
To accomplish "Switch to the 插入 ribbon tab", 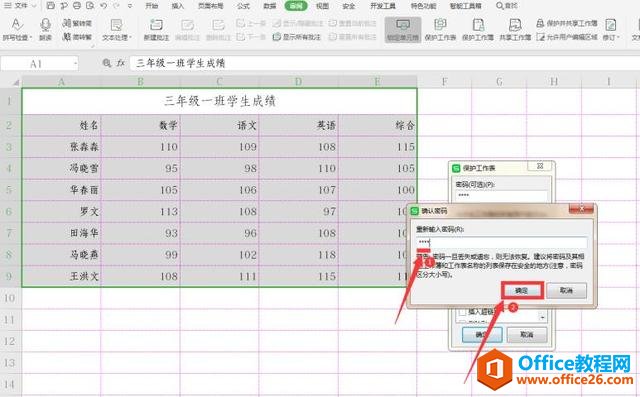I will tap(178, 6).
